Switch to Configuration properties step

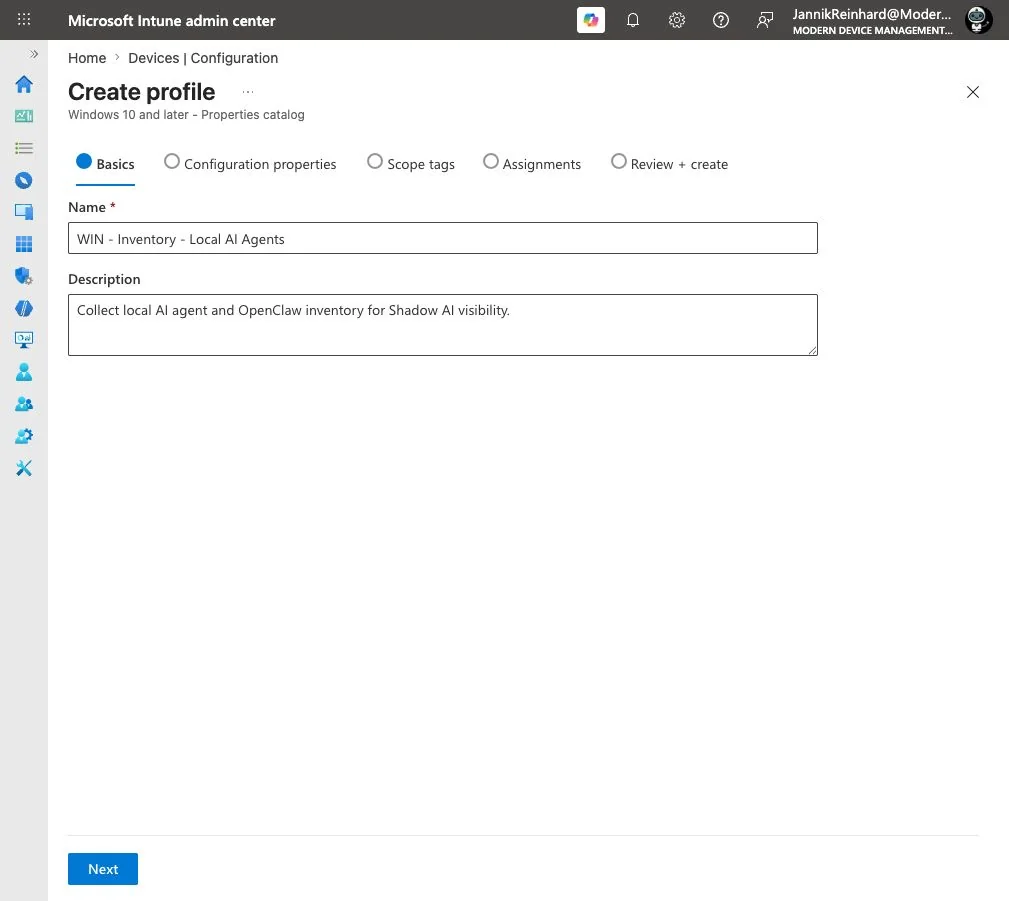(250, 163)
